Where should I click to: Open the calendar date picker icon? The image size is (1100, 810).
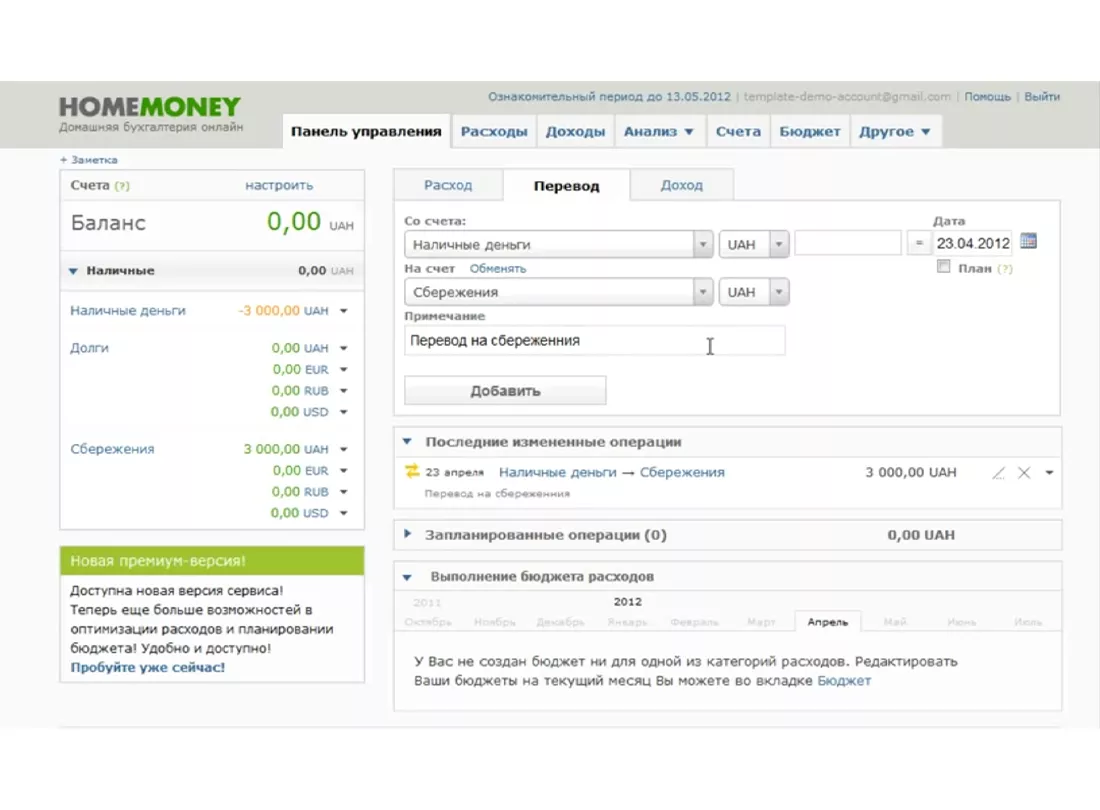click(1028, 241)
